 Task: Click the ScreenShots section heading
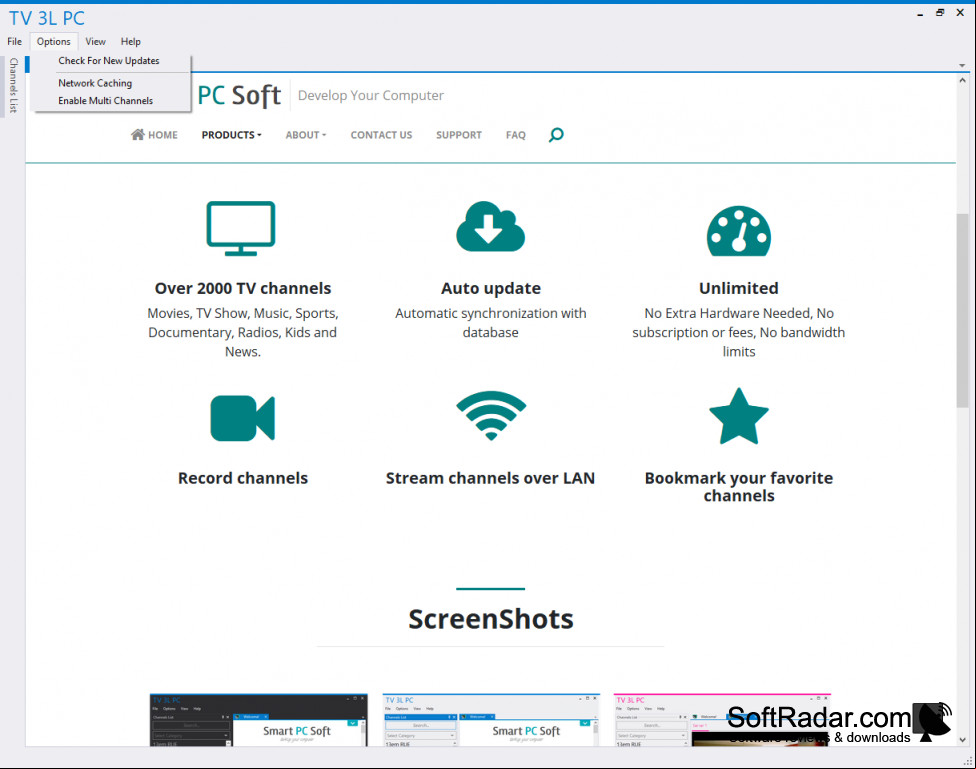click(x=490, y=619)
